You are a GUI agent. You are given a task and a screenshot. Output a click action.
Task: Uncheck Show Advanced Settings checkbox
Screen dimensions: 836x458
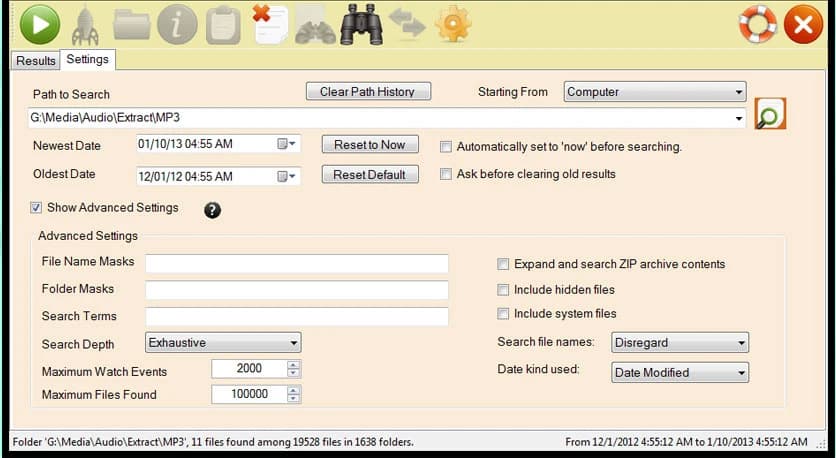click(x=36, y=208)
